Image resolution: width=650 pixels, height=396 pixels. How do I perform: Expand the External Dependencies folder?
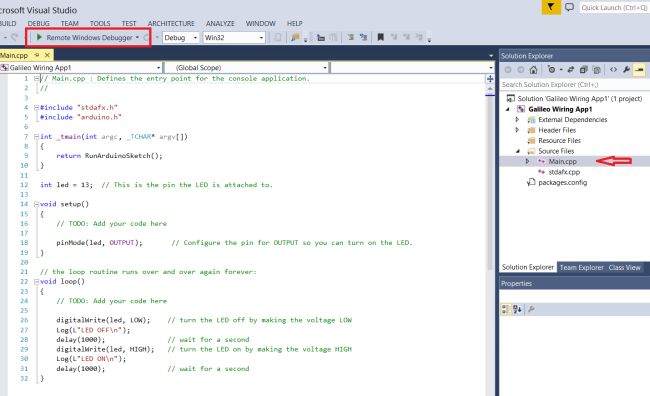coord(517,119)
